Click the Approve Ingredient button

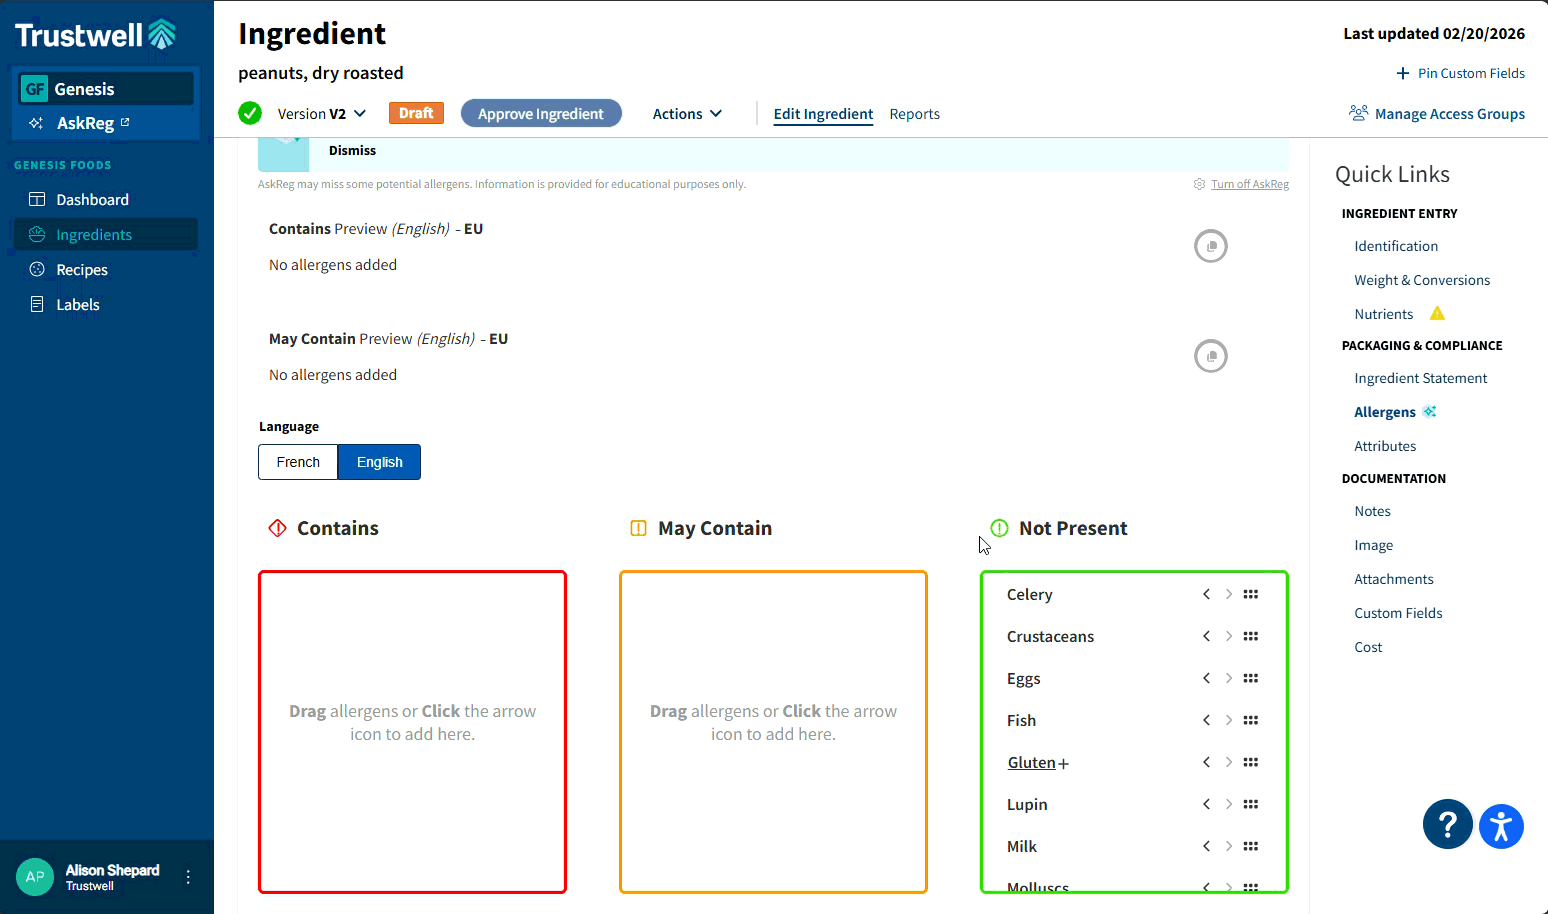point(541,114)
